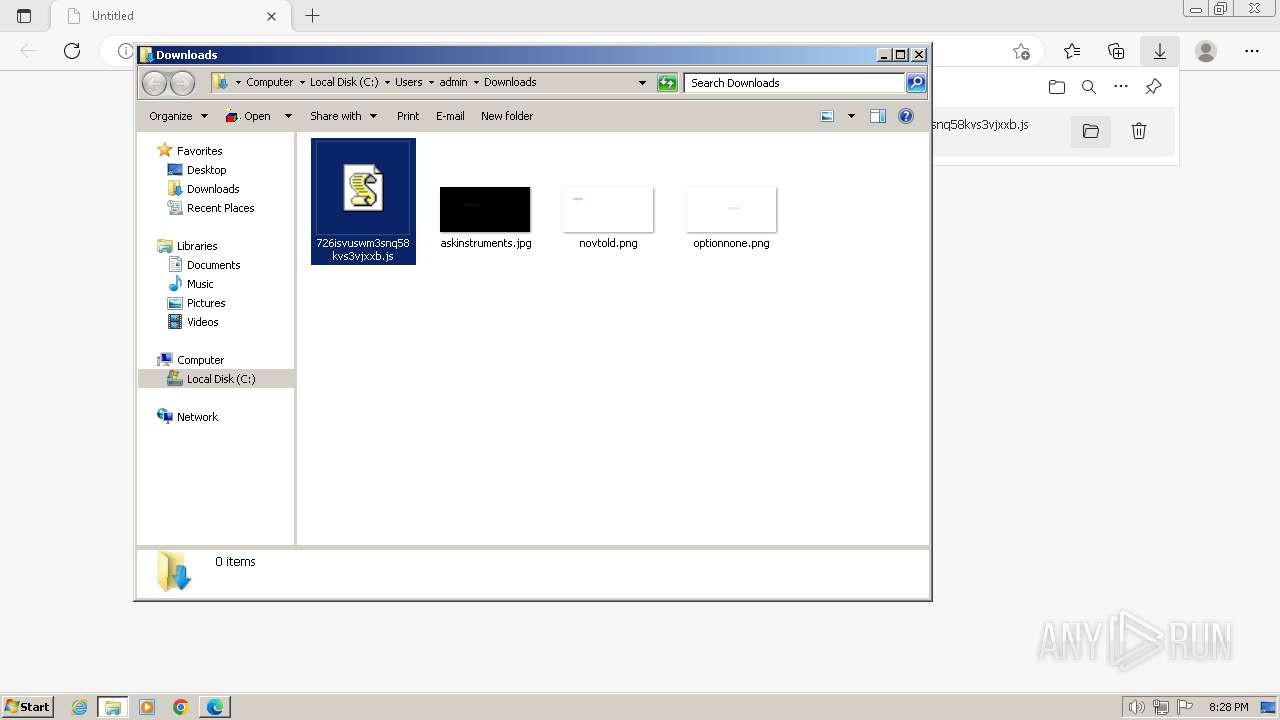The height and width of the screenshot is (720, 1280).
Task: Select Downloads in the navigation pane
Action: [x=213, y=189]
